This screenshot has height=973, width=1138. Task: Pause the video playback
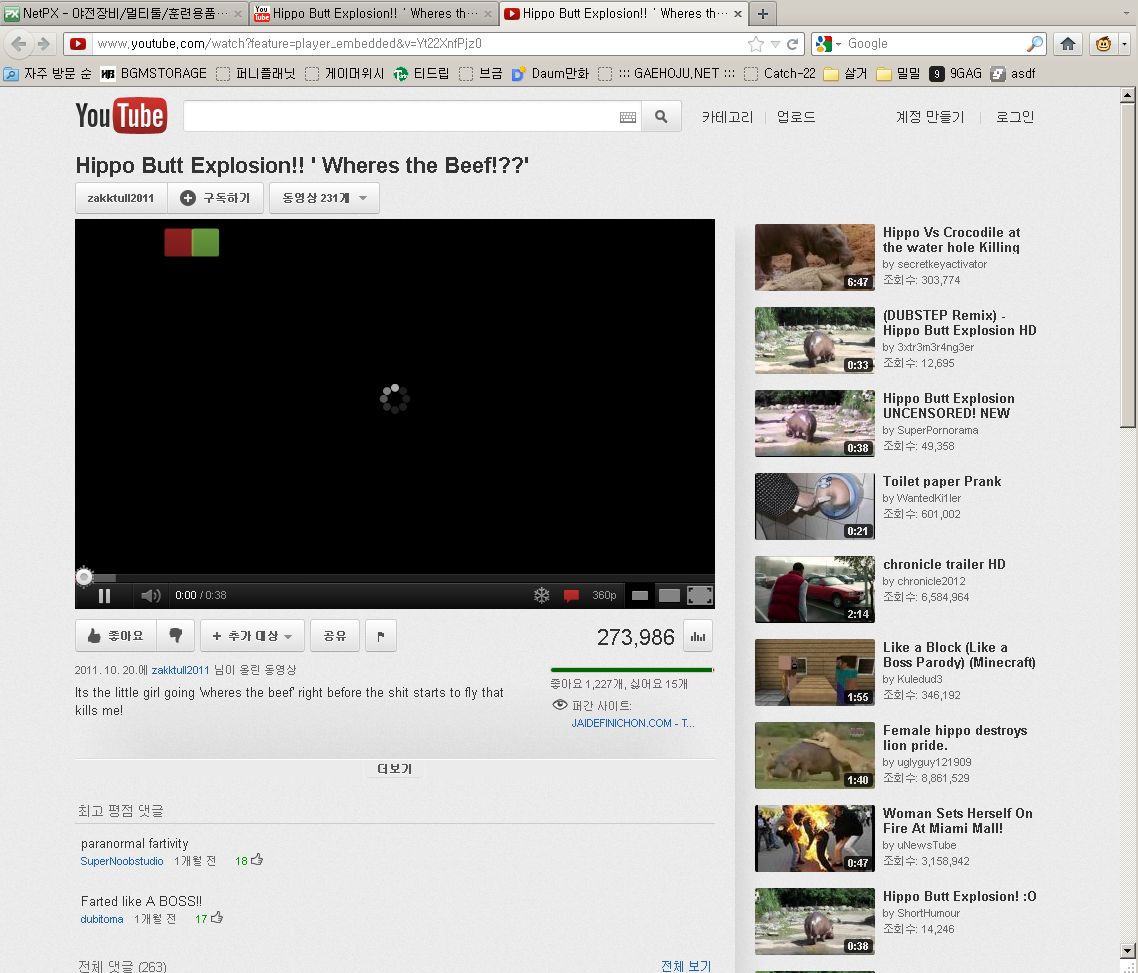(x=105, y=596)
